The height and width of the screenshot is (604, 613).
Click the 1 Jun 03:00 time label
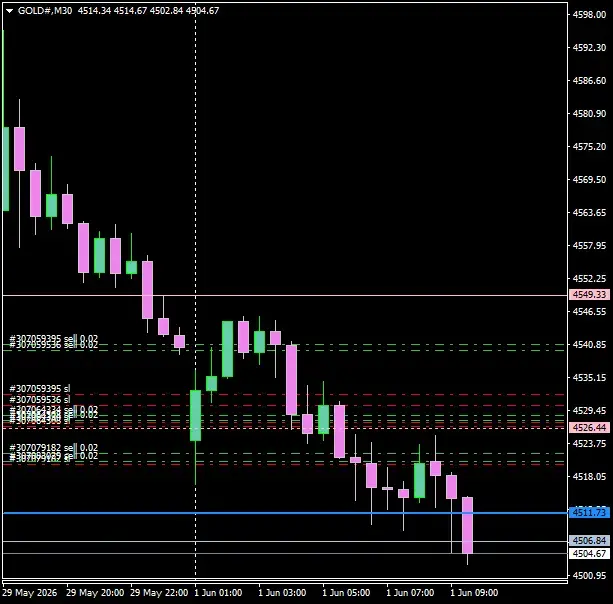click(282, 593)
